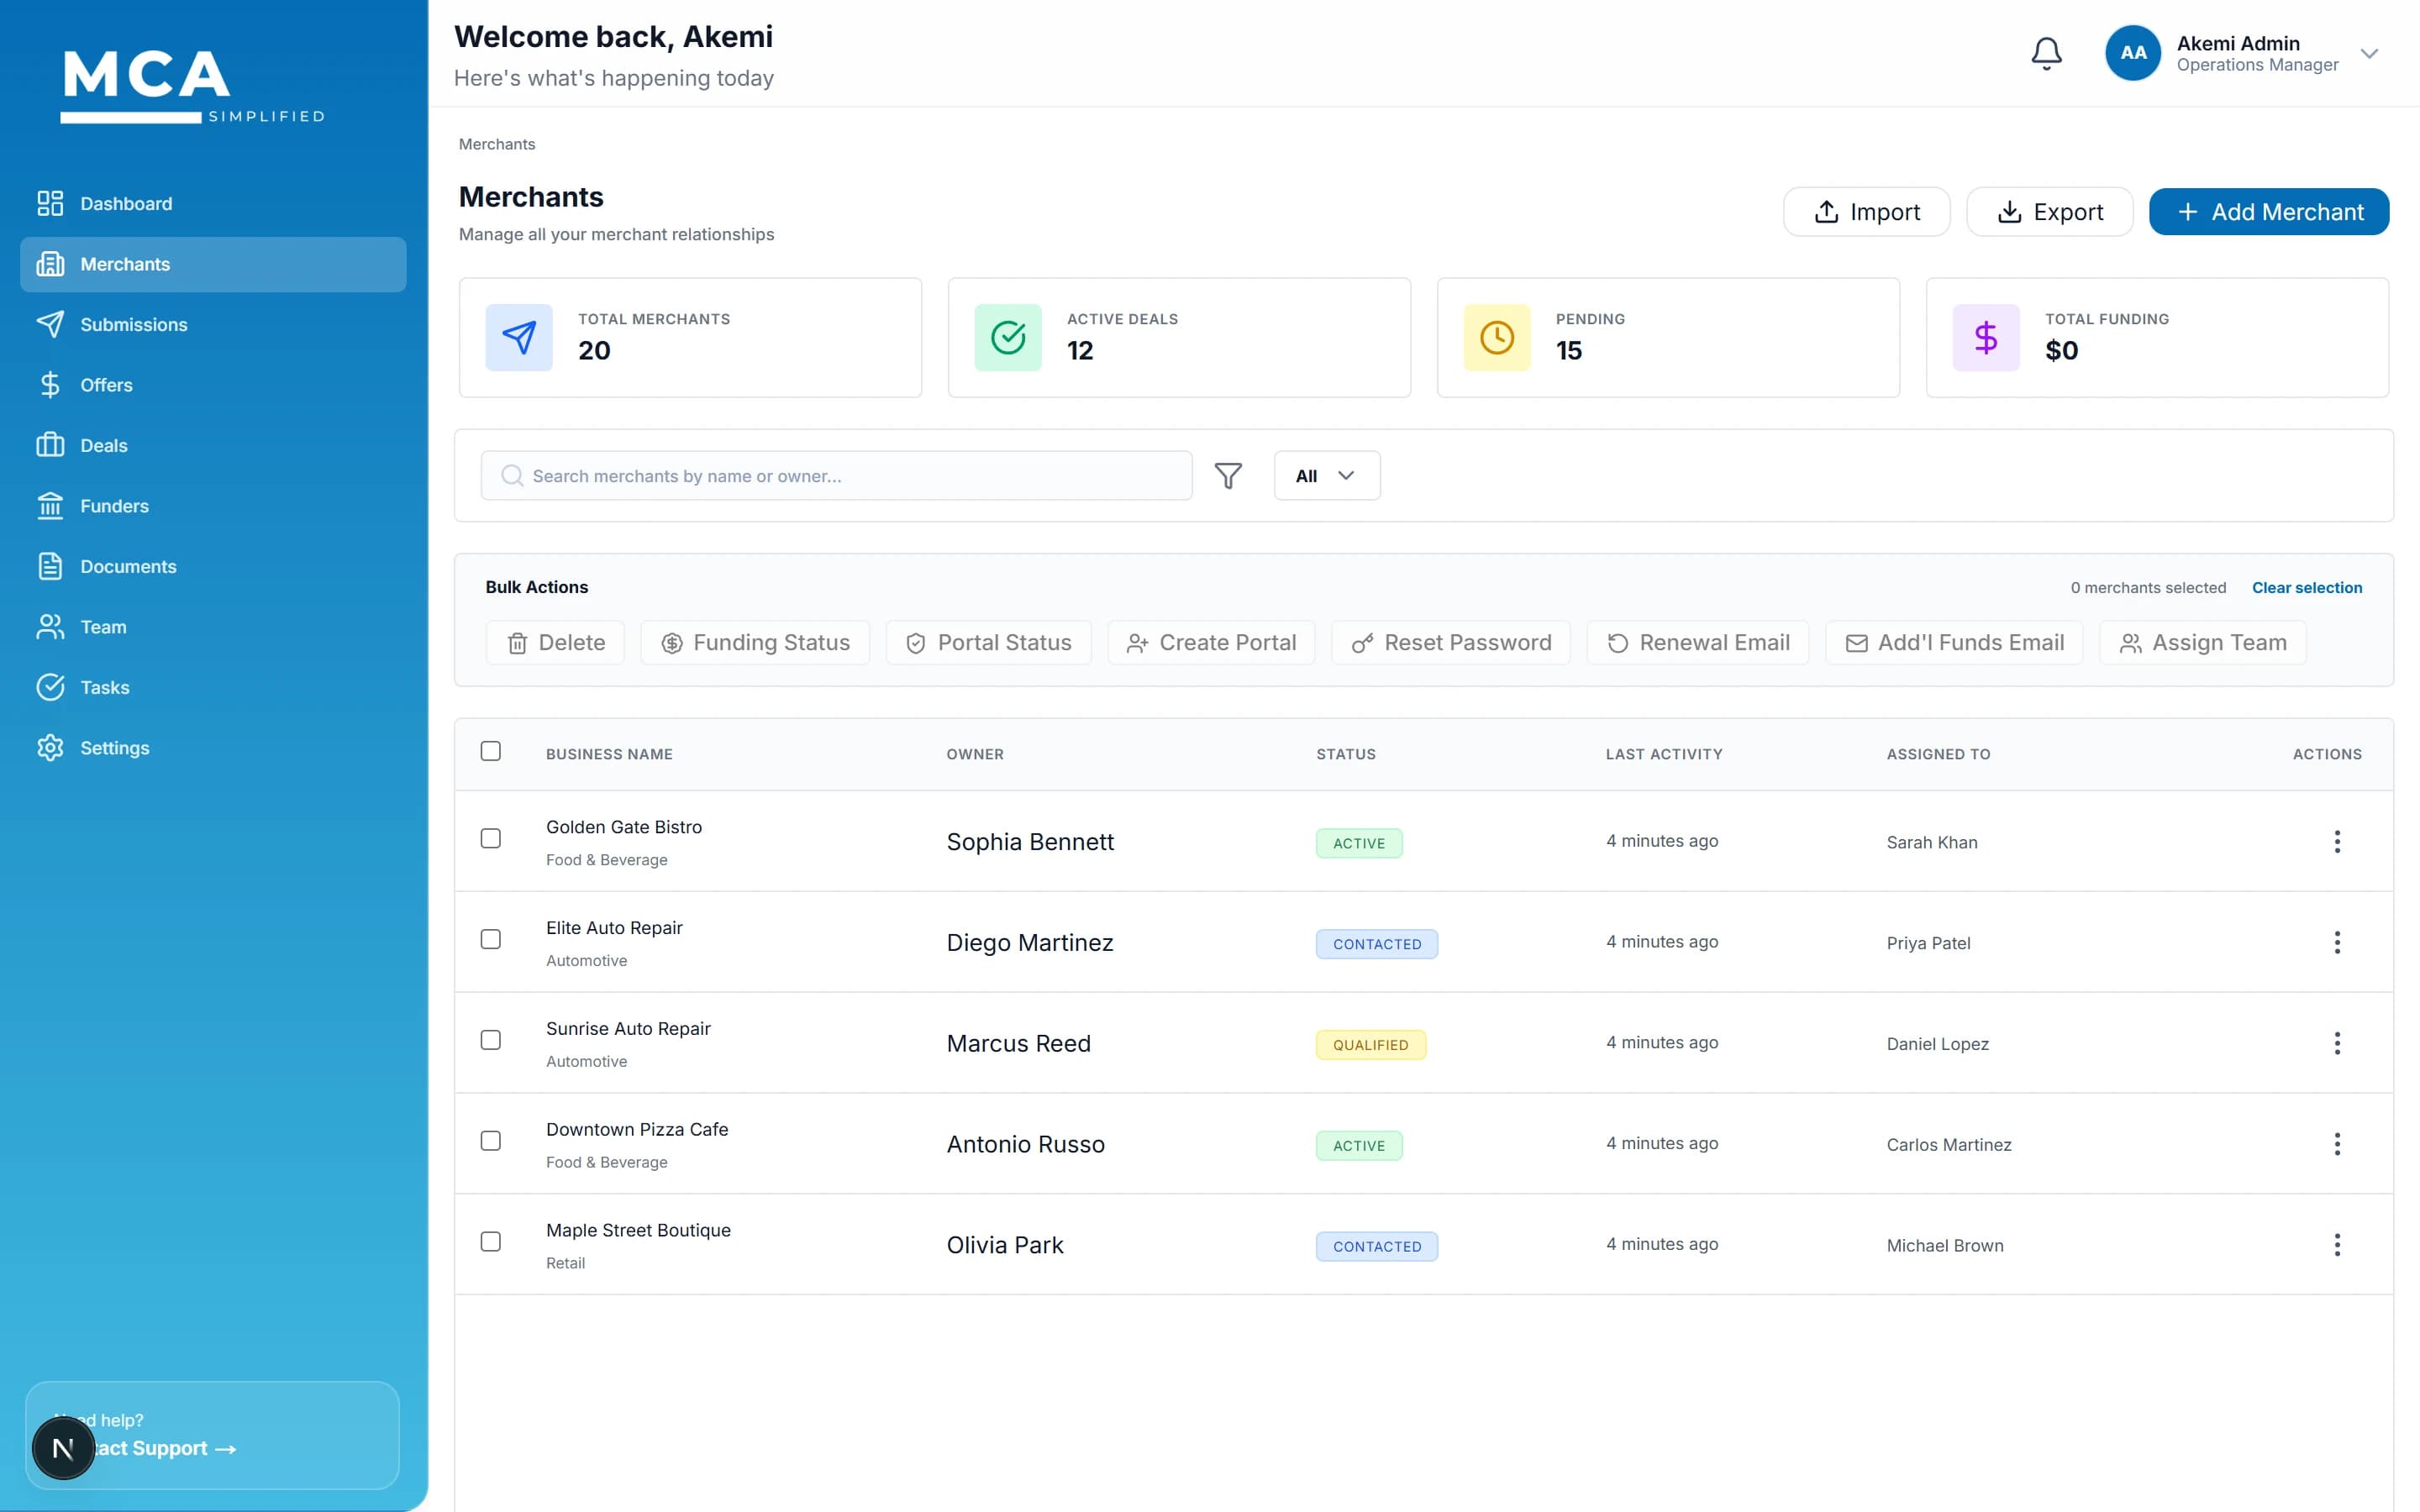The image size is (2420, 1512).
Task: Open actions menu for Golden Gate Bistro
Action: (2337, 842)
